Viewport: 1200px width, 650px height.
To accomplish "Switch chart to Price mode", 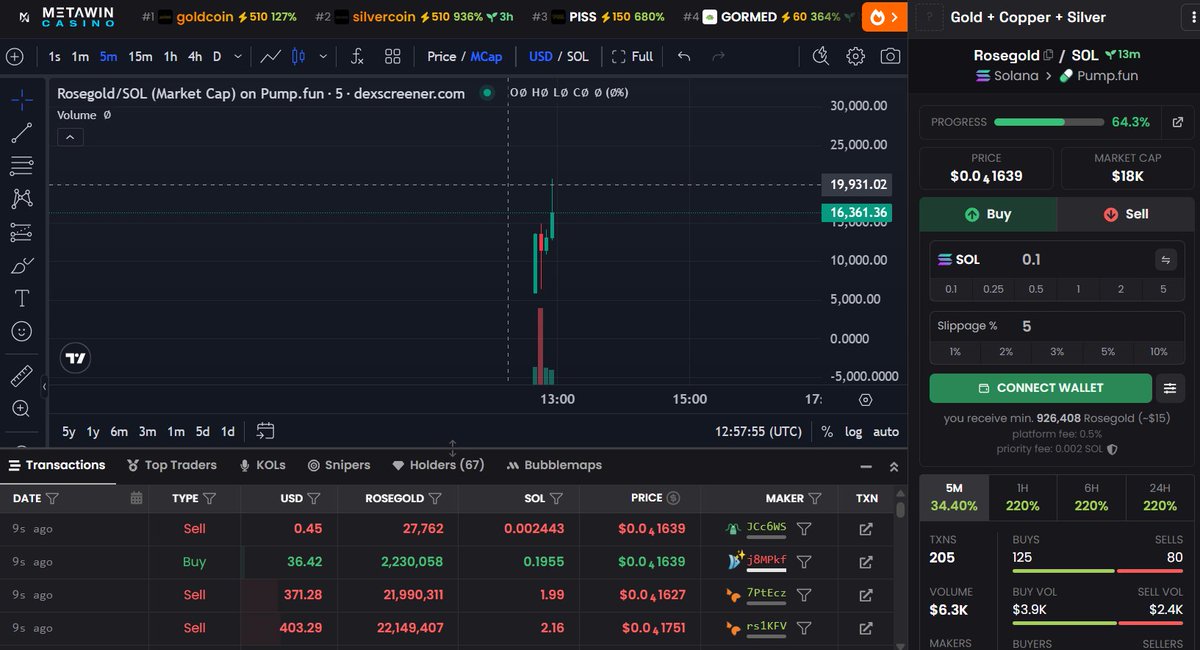I will (441, 57).
